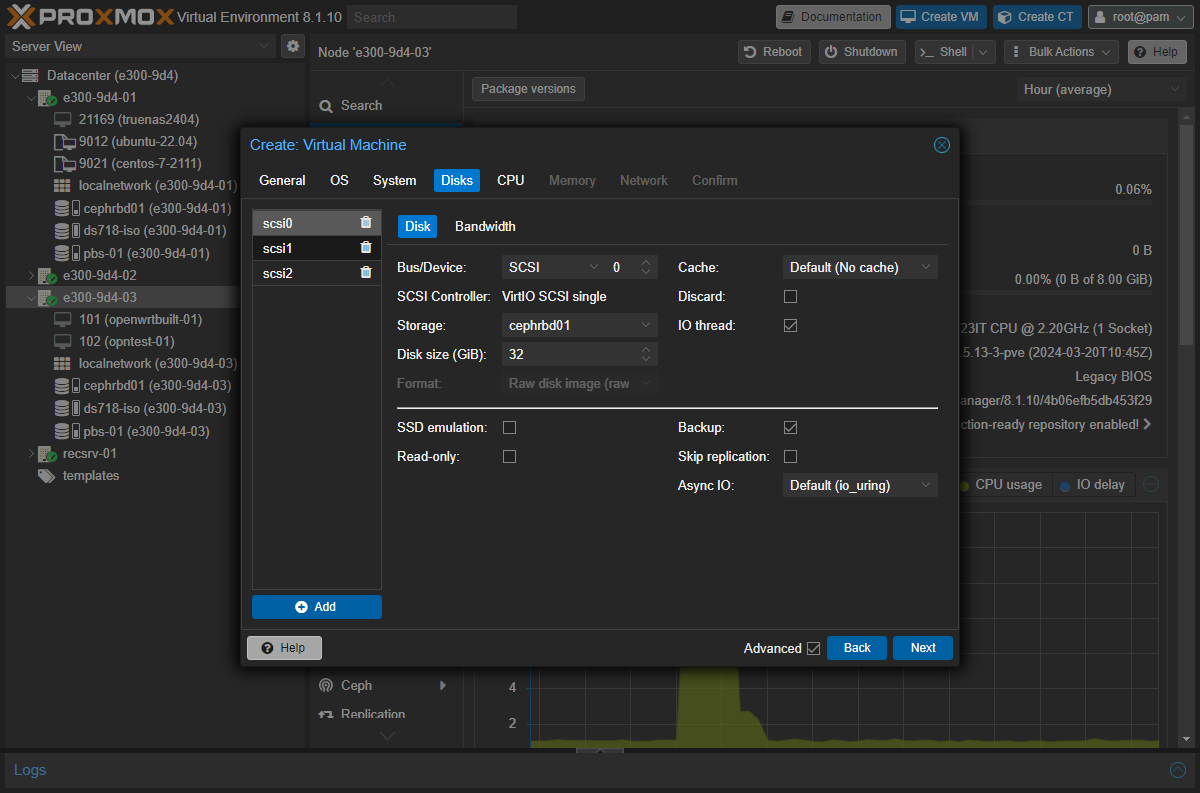Expand the e300-9d4-02 tree node
This screenshot has height=793, width=1200.
coord(31,275)
